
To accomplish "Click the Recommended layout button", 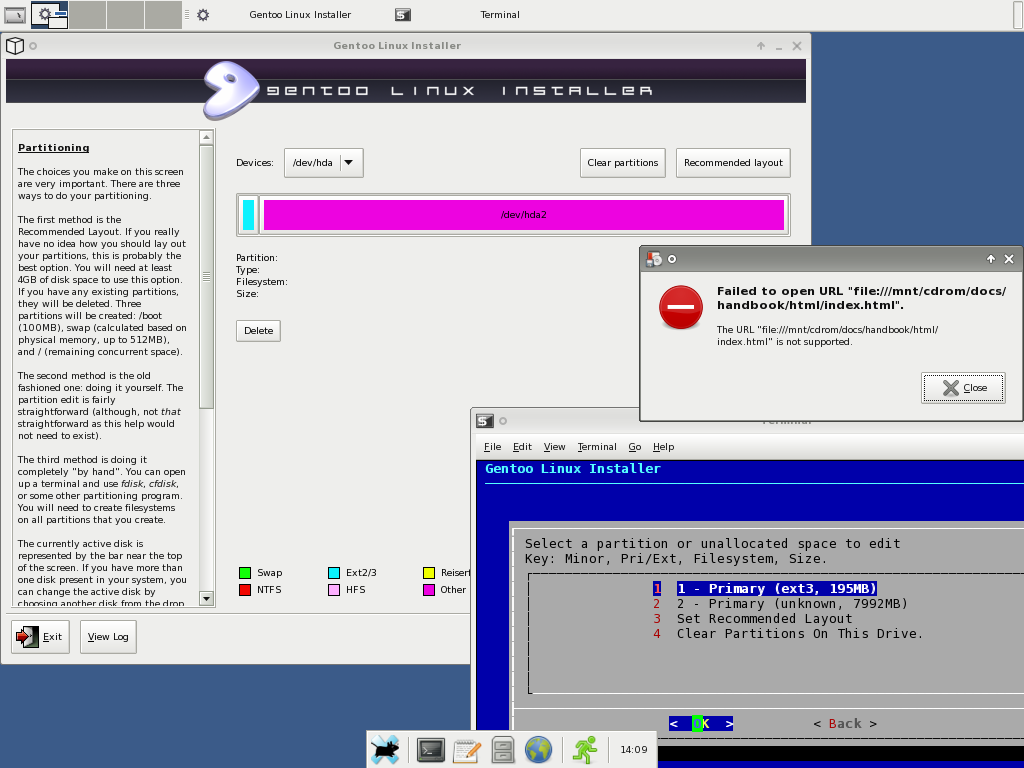I will click(x=733, y=163).
